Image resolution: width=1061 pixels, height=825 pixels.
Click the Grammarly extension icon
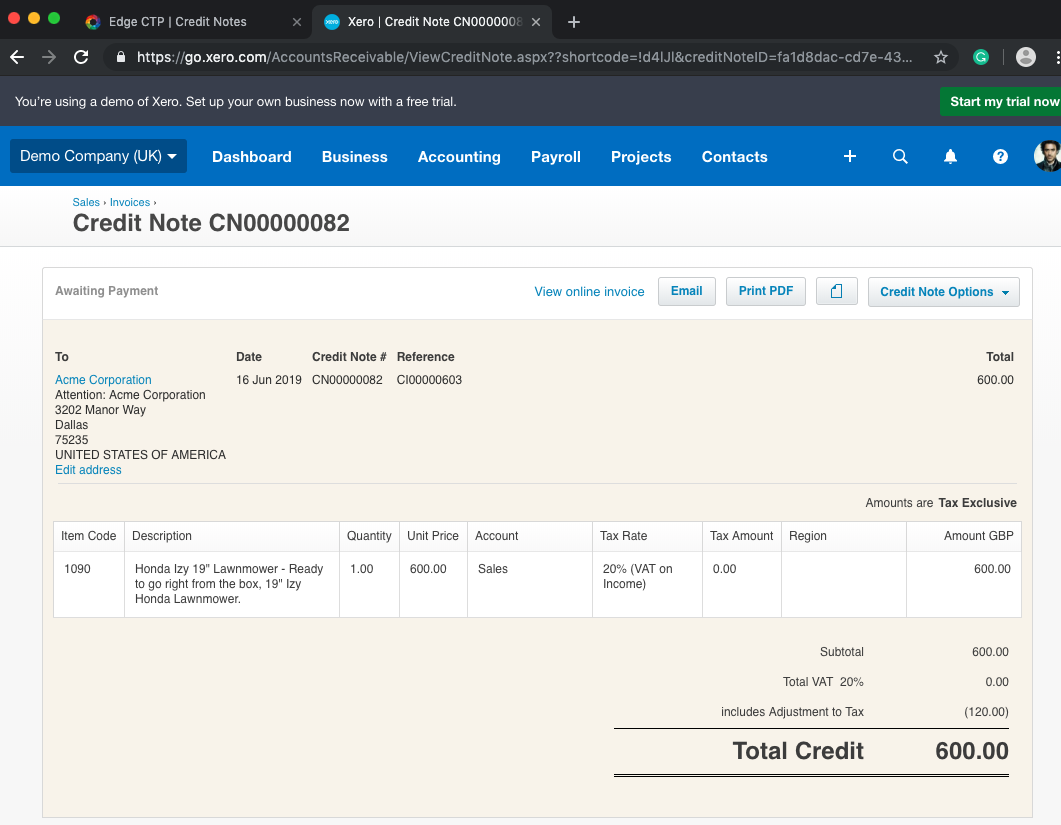[981, 57]
